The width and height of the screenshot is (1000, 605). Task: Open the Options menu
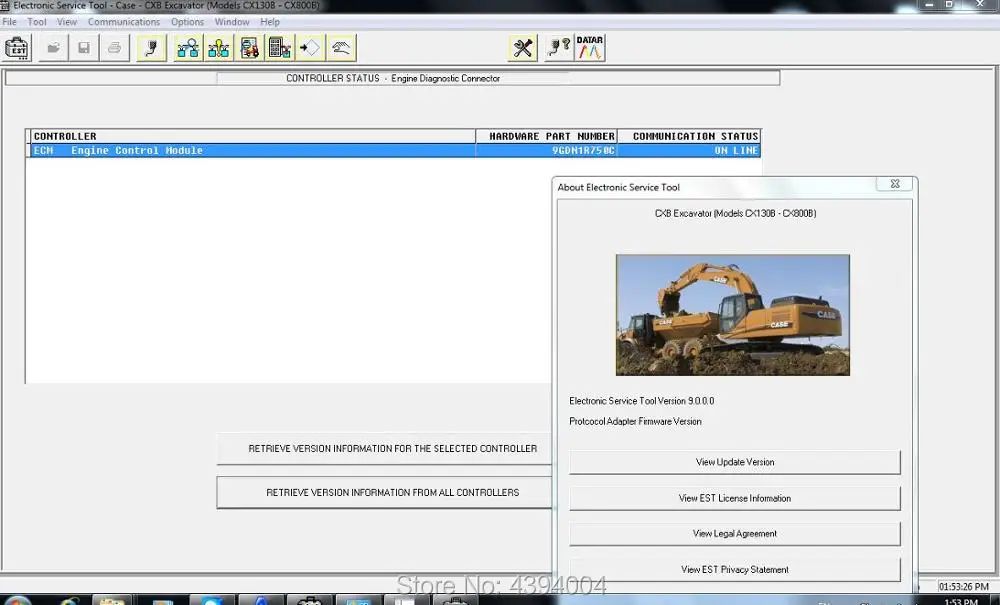188,22
